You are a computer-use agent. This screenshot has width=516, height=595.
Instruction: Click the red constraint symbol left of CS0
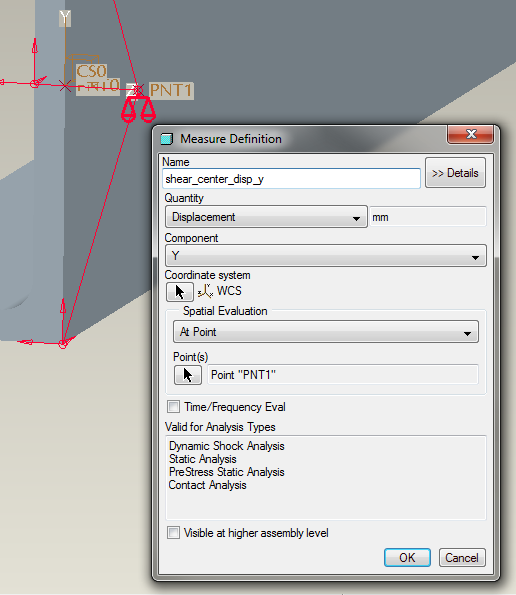pyautogui.click(x=35, y=83)
